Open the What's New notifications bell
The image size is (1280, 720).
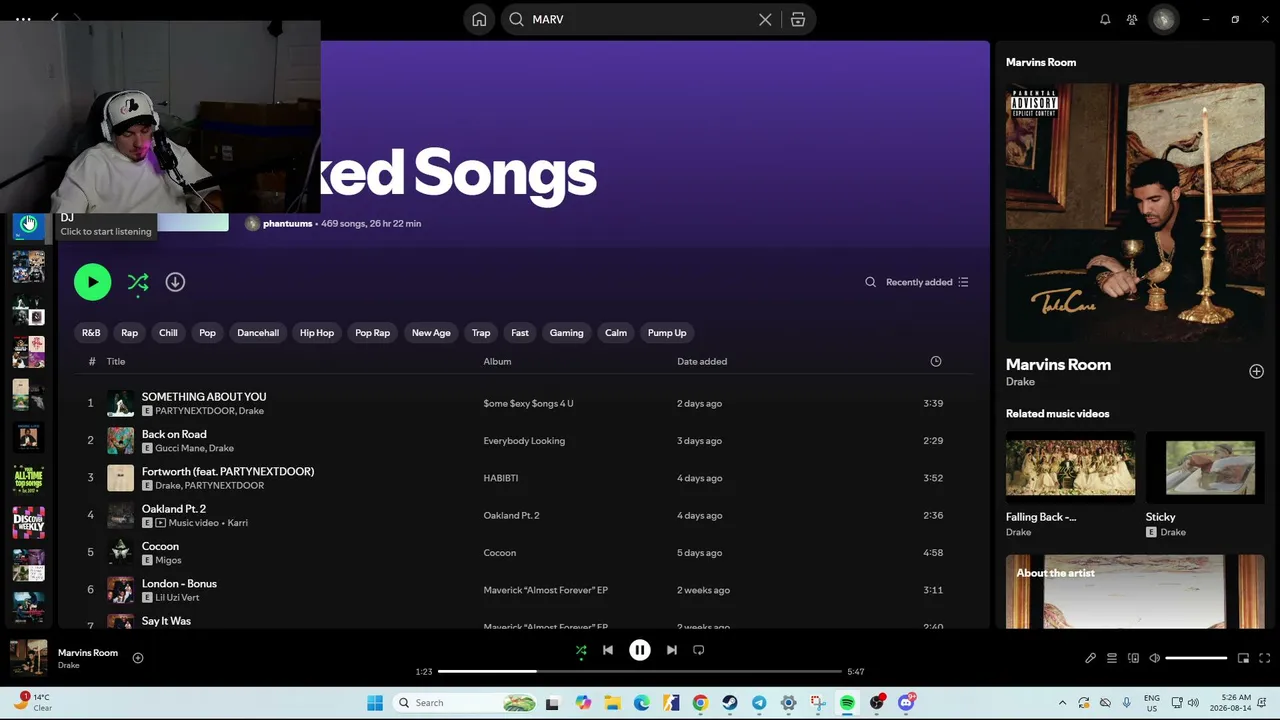tap(1105, 19)
